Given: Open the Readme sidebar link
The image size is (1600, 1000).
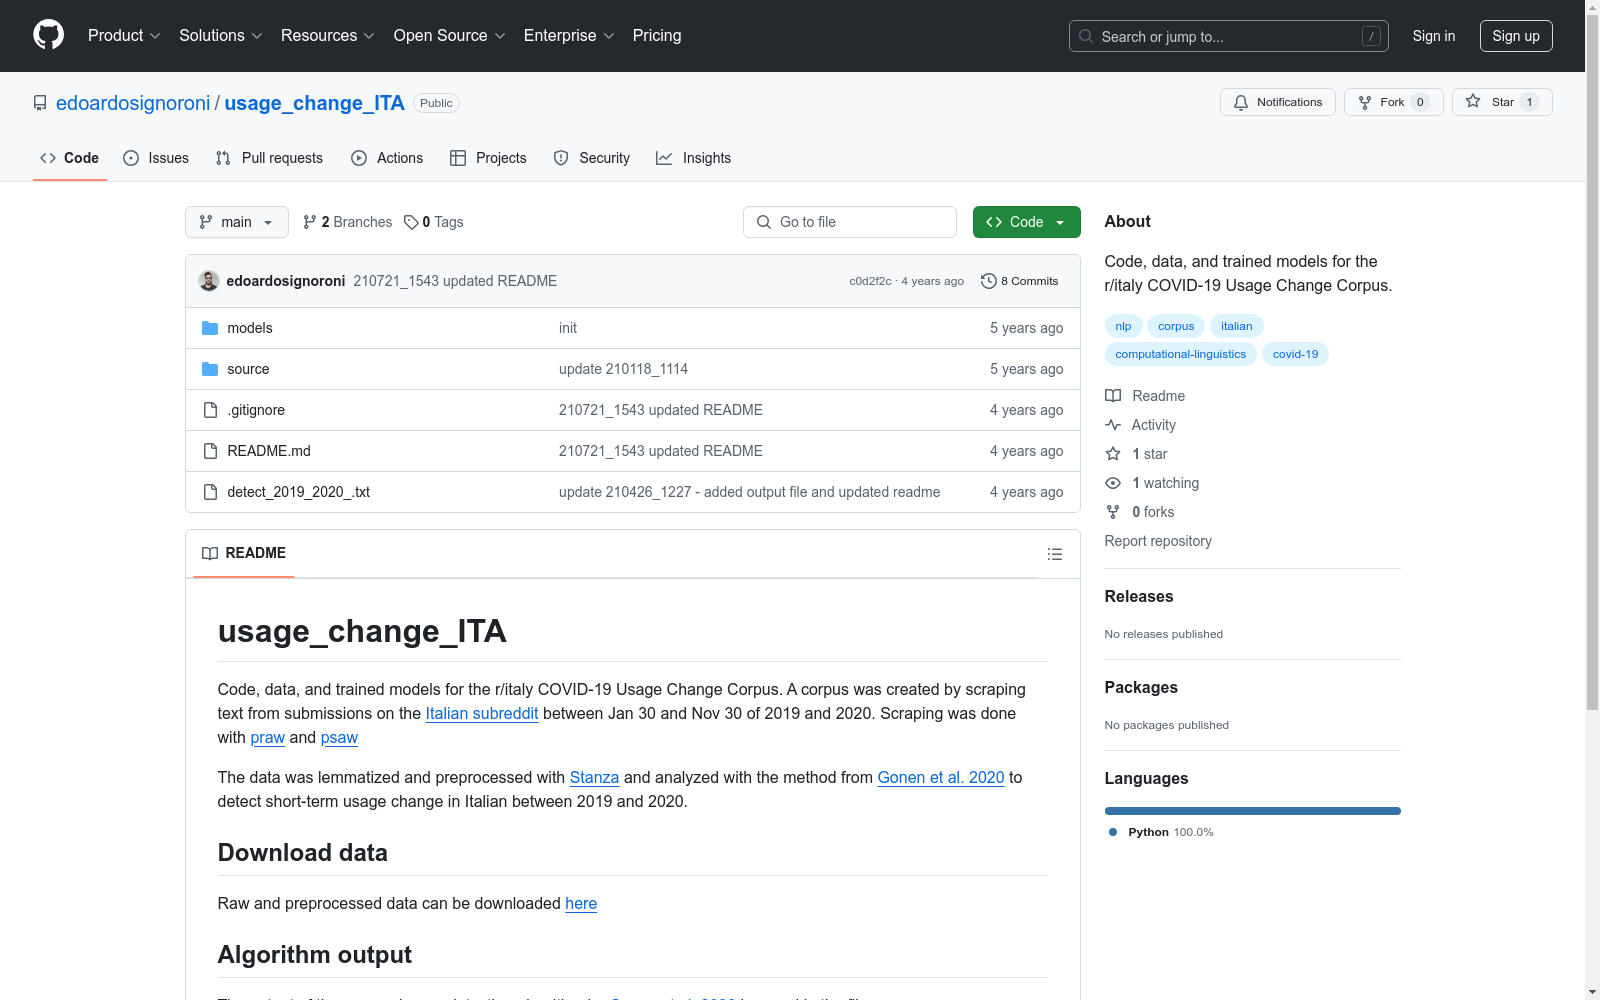Looking at the screenshot, I should point(1145,396).
